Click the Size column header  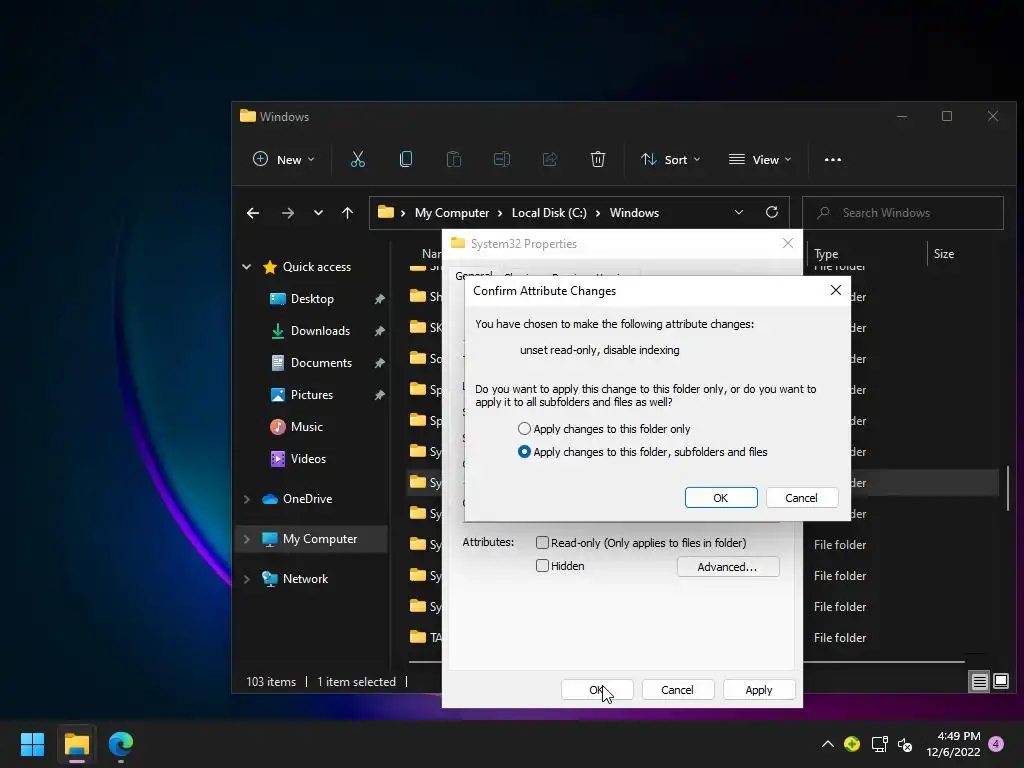coord(943,254)
